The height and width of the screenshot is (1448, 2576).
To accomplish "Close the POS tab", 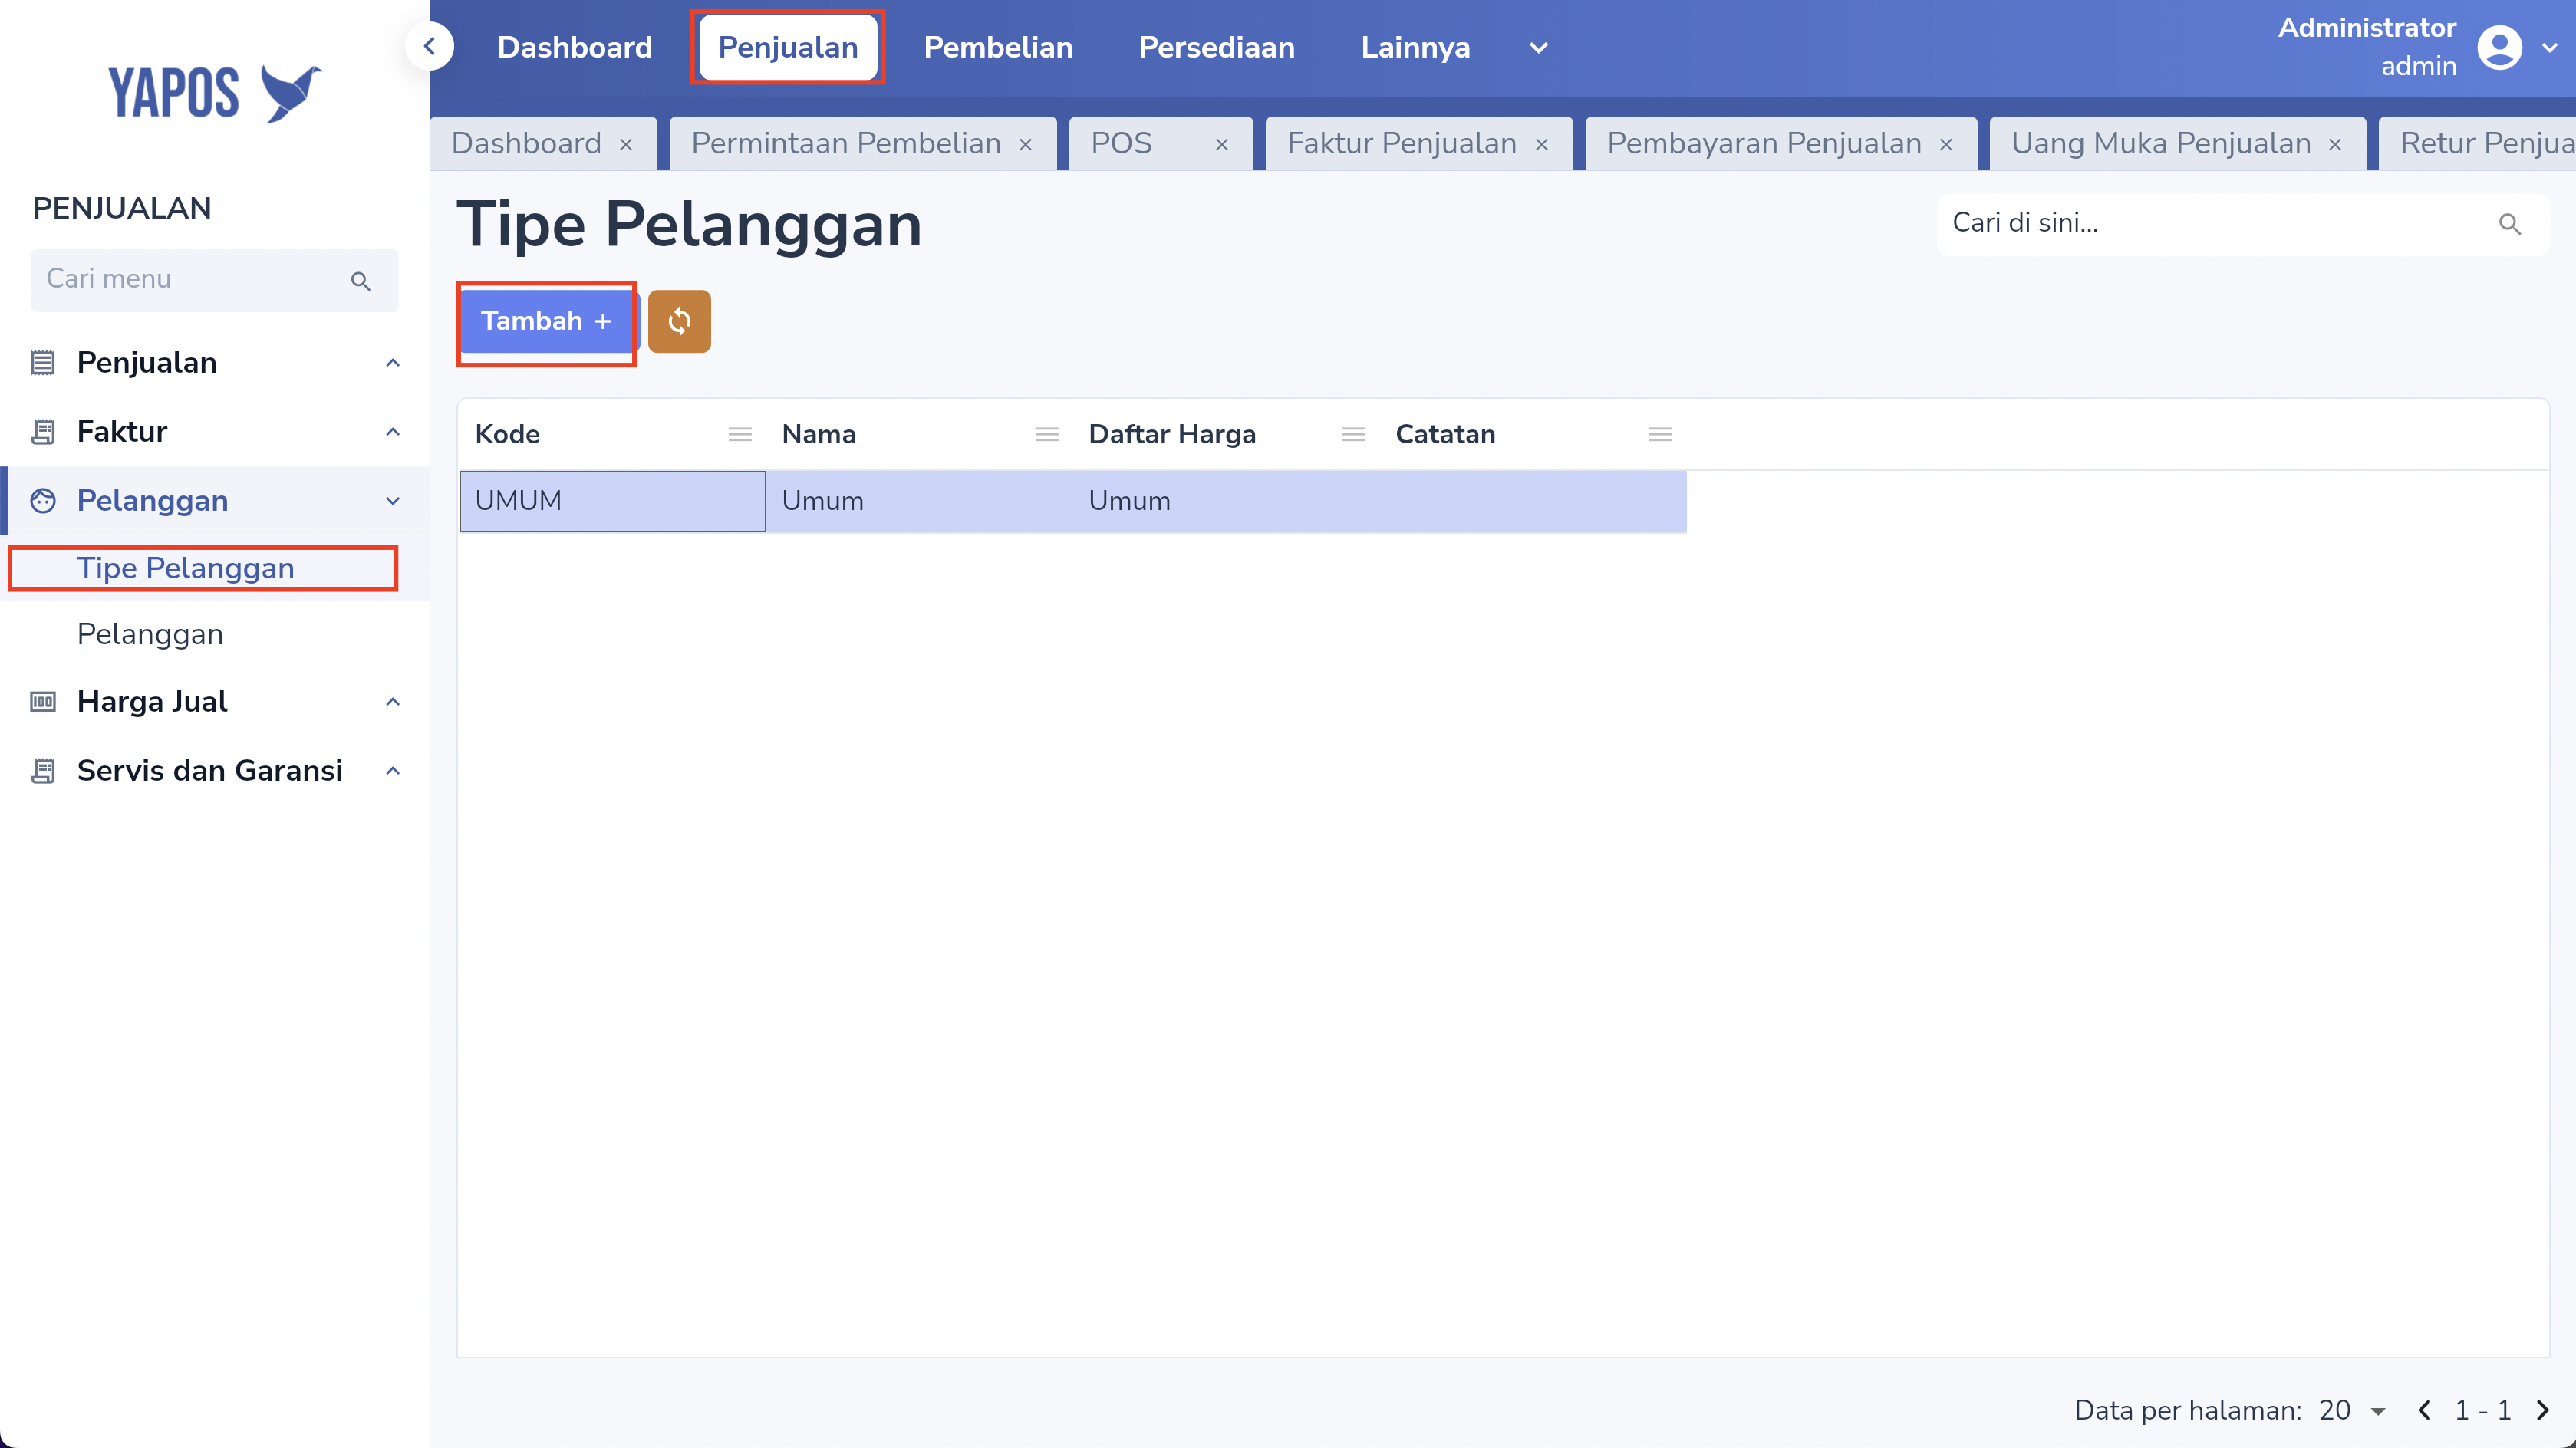I will (x=1221, y=145).
